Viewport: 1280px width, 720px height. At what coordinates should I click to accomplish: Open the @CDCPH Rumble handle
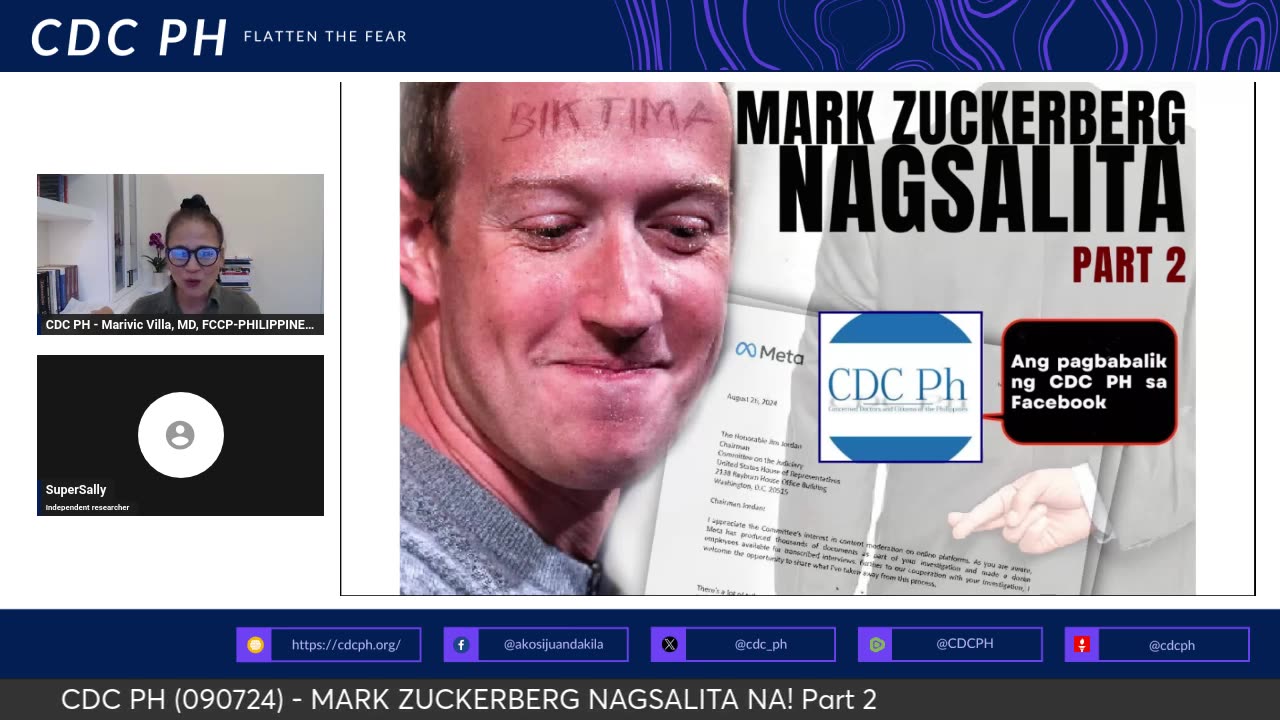click(x=965, y=644)
